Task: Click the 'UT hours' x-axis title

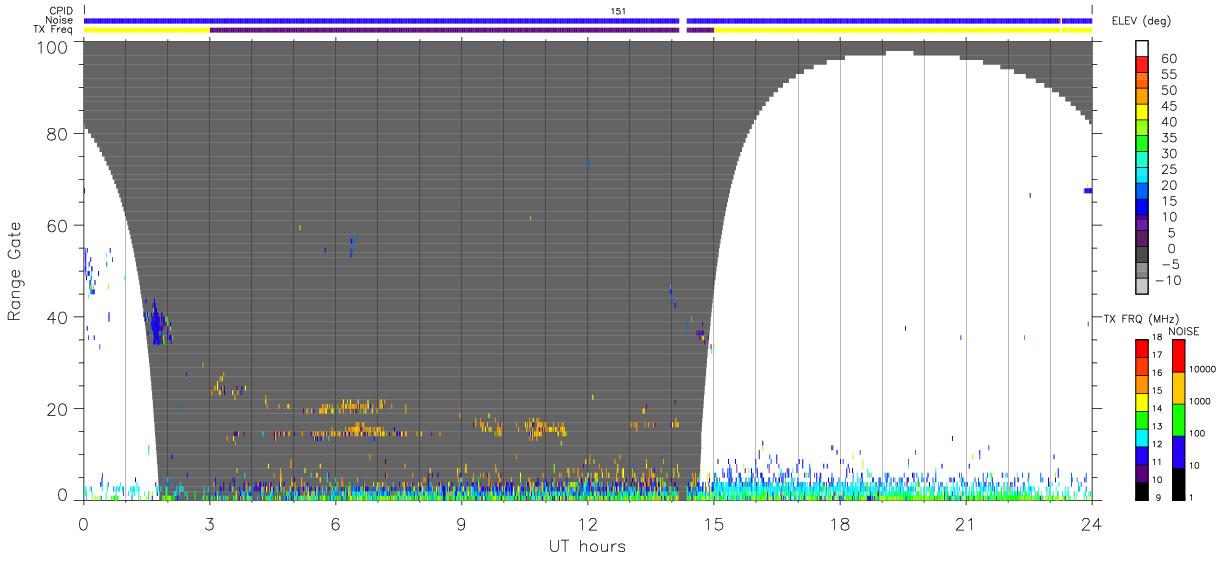Action: 586,547
